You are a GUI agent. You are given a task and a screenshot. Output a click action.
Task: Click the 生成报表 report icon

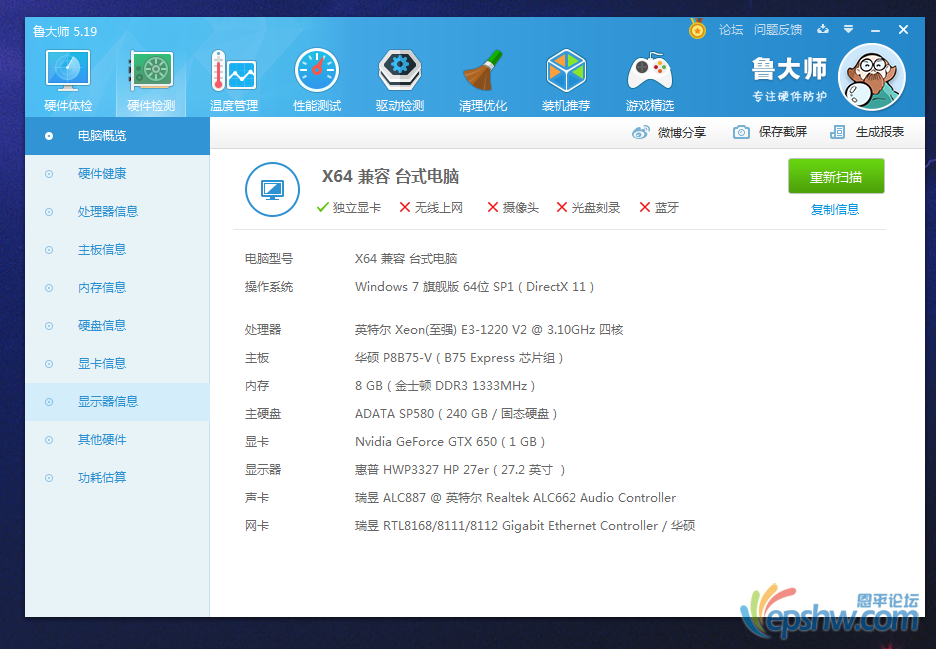[x=837, y=132]
